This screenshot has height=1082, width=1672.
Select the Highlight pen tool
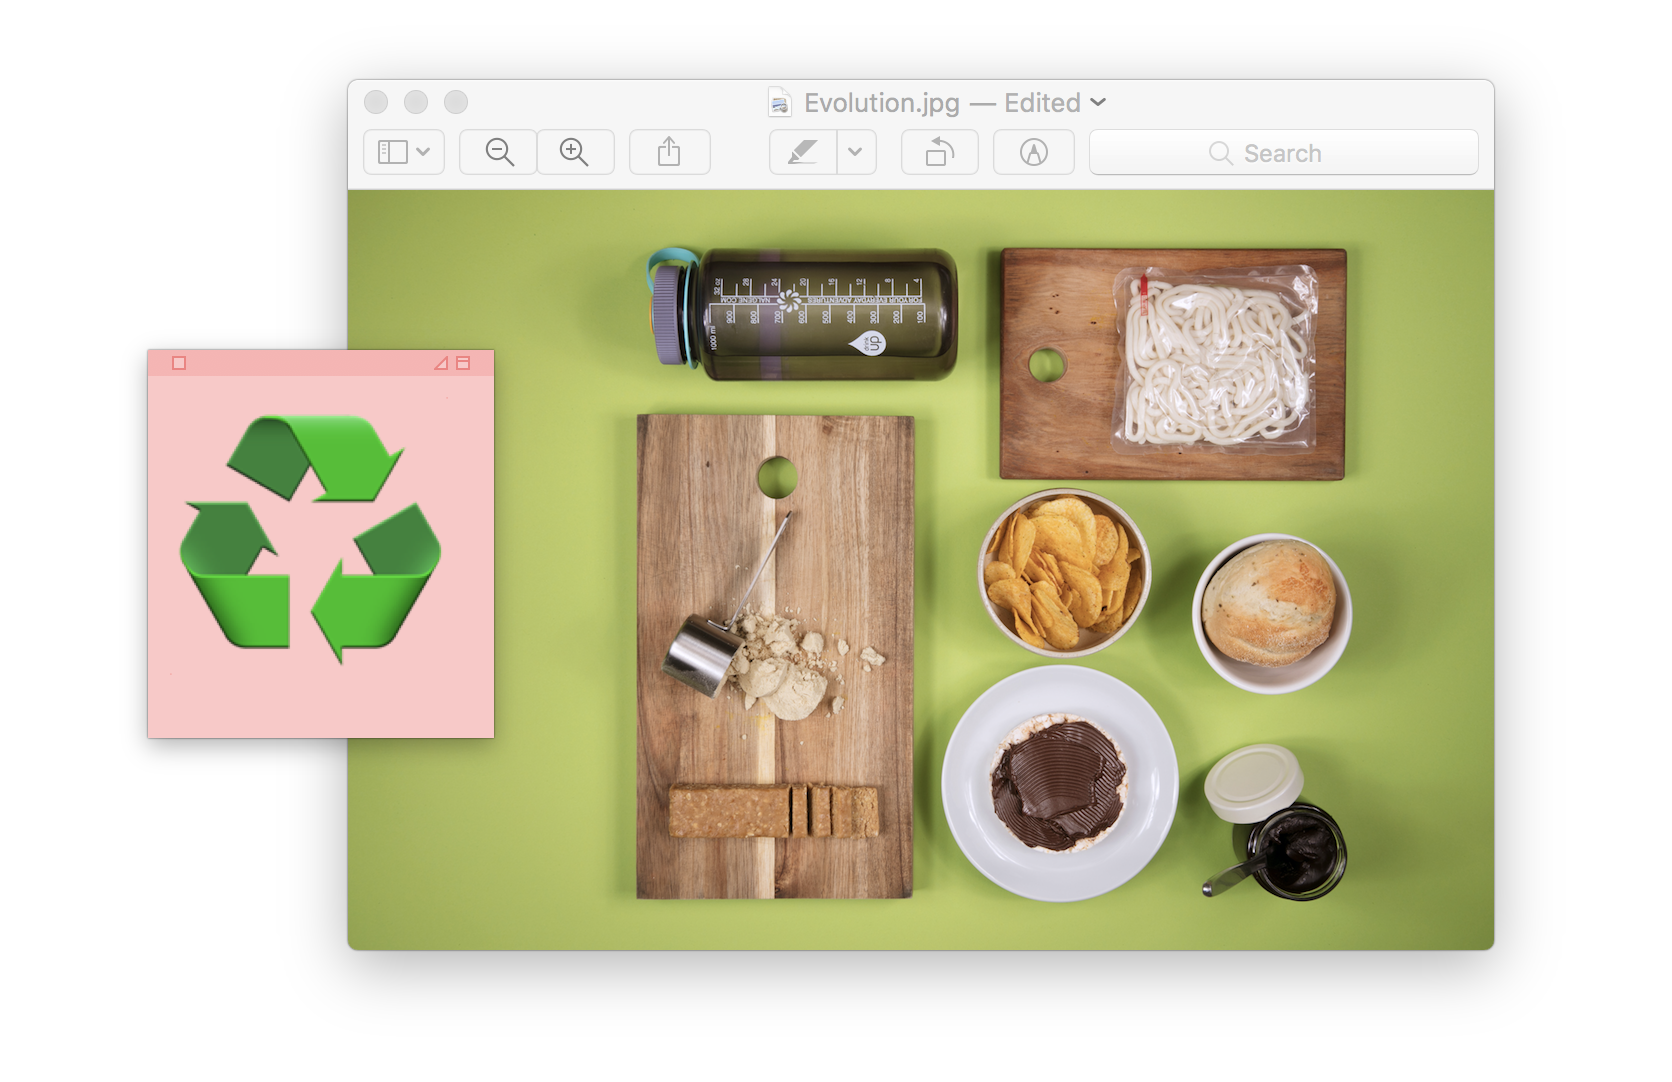pos(803,152)
